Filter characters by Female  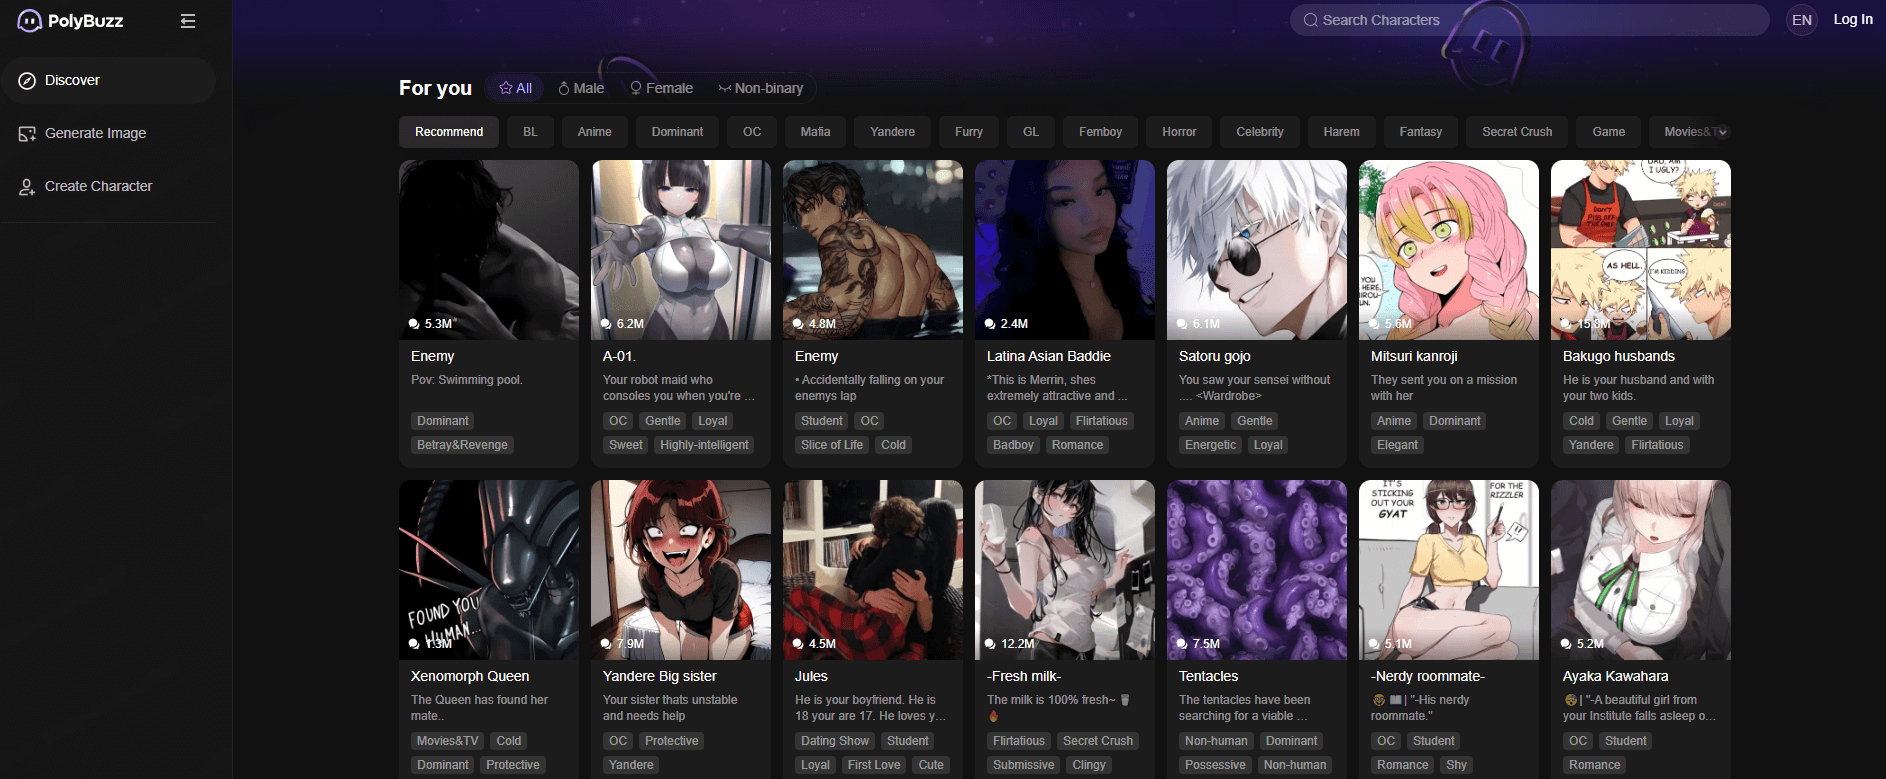click(661, 88)
